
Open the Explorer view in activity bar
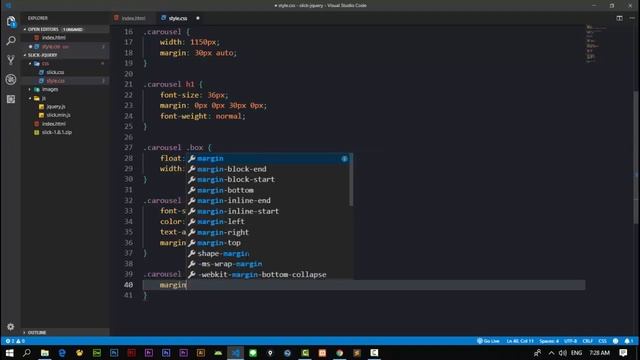(x=11, y=21)
